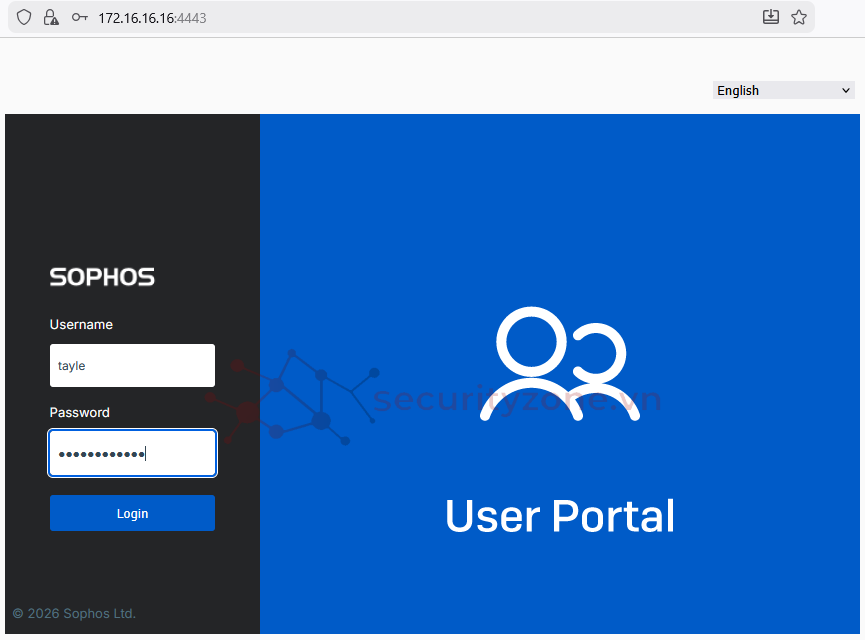The image size is (865, 640).
Task: Click the saved logins key icon
Action: click(x=80, y=17)
